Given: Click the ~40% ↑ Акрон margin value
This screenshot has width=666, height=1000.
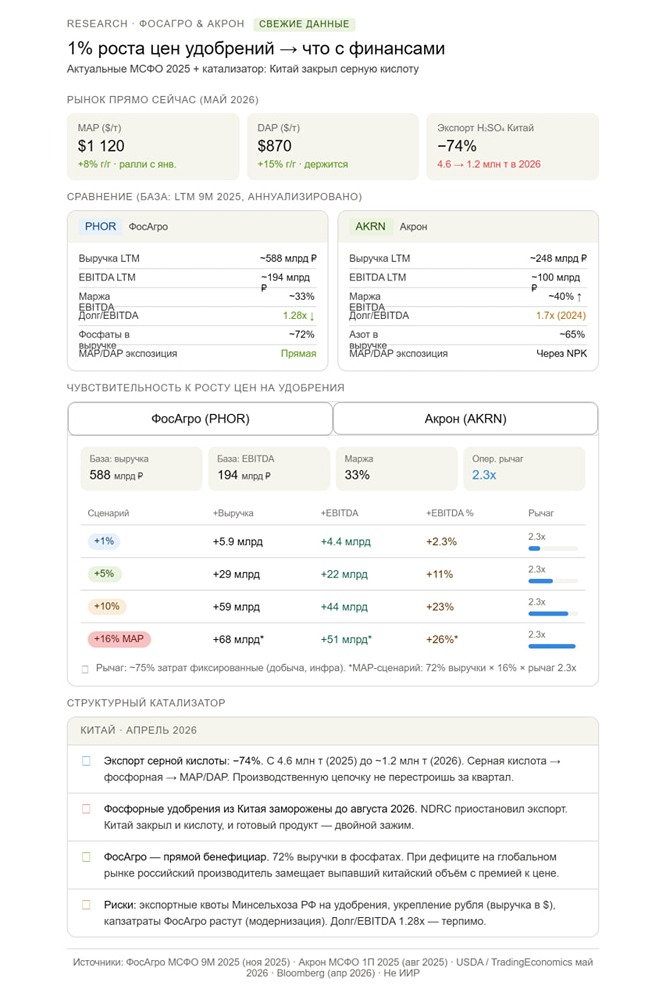Looking at the screenshot, I should [565, 297].
